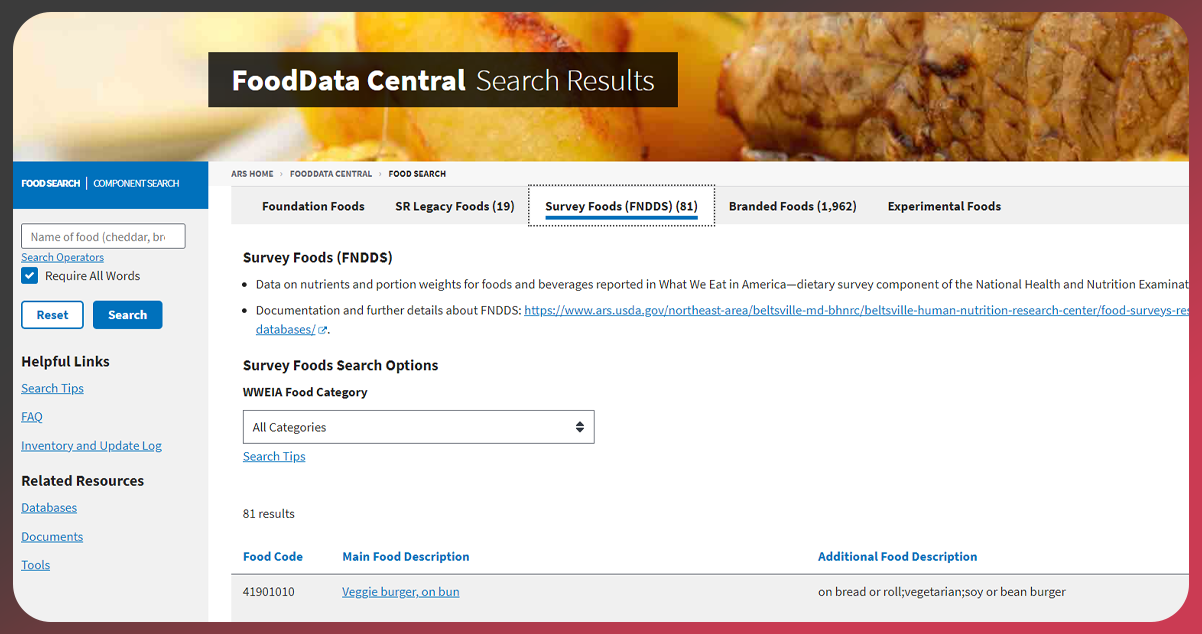This screenshot has height=634, width=1202.
Task: Open Inventory and Update Log link
Action: pos(91,446)
